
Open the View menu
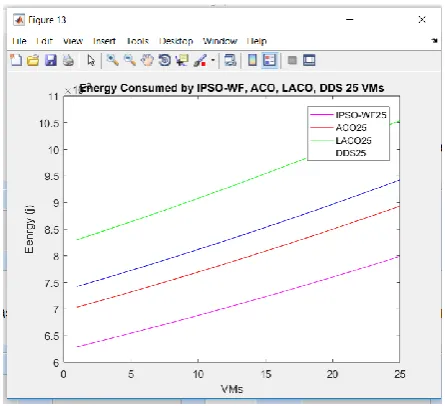pyautogui.click(x=73, y=41)
